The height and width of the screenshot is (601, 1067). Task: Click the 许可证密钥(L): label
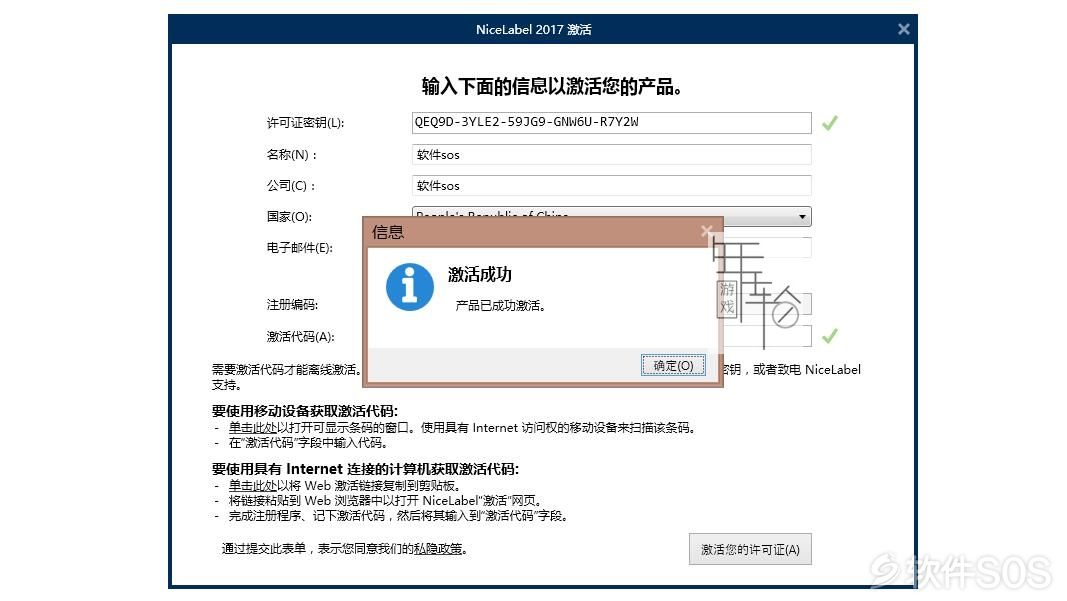click(x=305, y=123)
